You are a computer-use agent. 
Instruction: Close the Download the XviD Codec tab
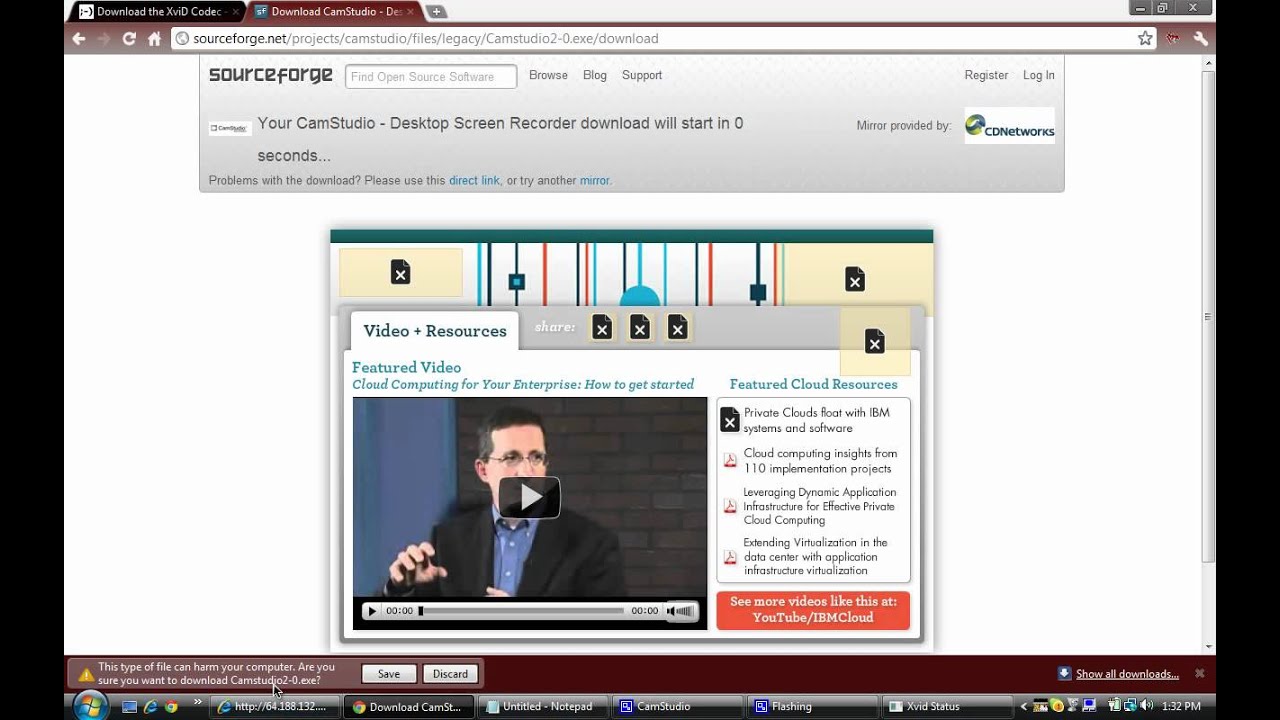click(x=235, y=12)
